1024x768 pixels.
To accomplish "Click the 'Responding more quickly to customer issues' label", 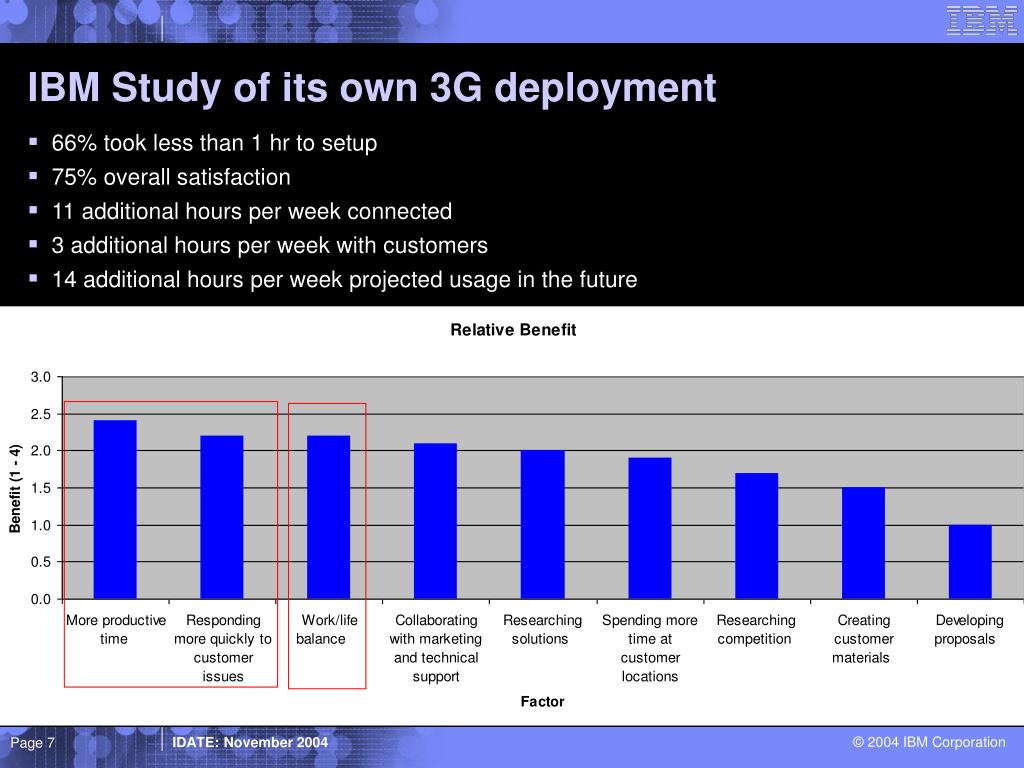I will pos(223,648).
